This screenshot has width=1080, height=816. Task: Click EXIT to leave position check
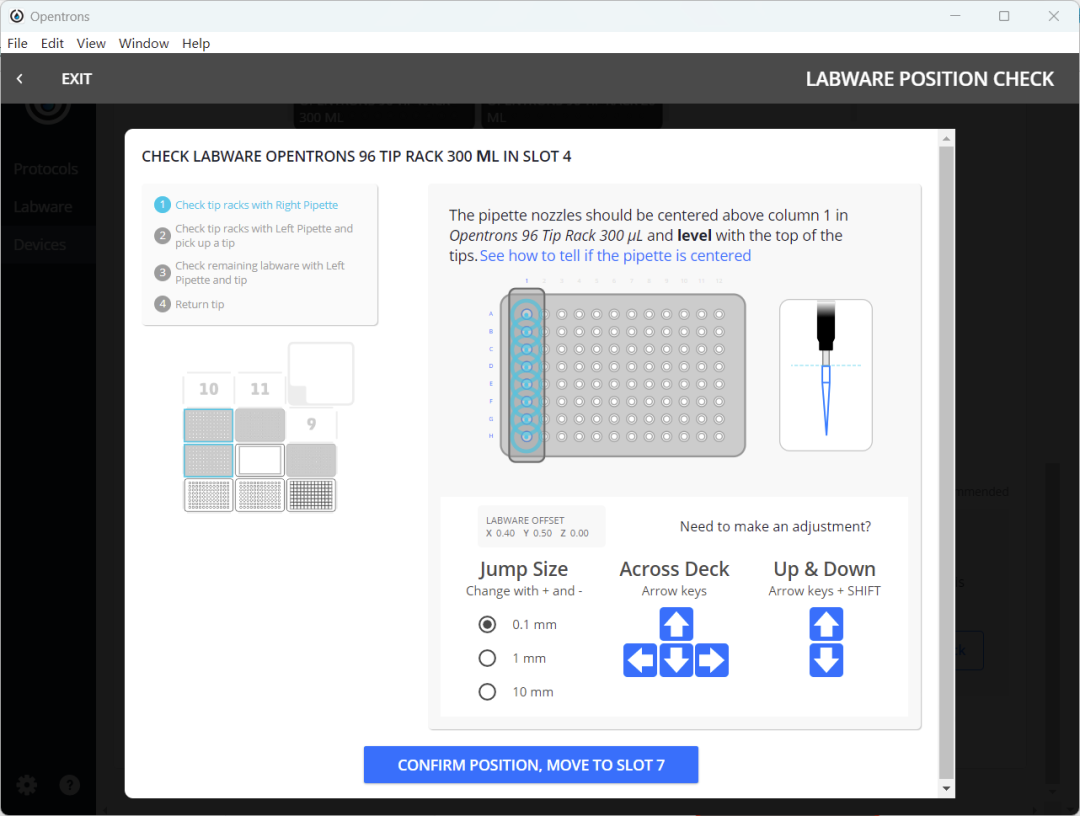point(76,79)
